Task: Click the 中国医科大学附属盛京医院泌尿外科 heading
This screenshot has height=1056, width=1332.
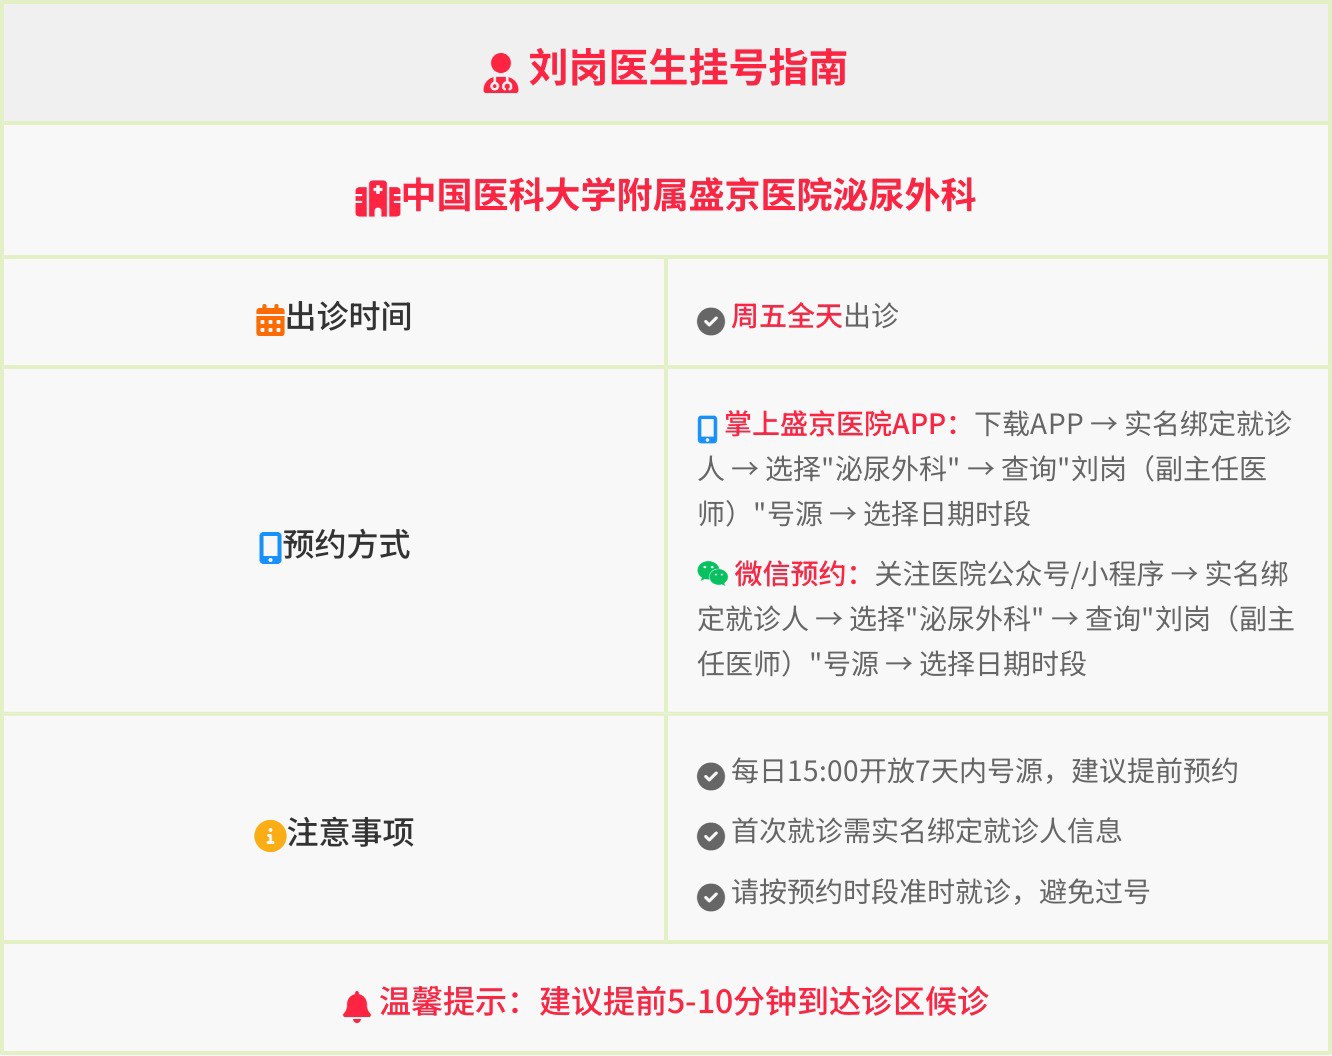Action: coord(690,195)
